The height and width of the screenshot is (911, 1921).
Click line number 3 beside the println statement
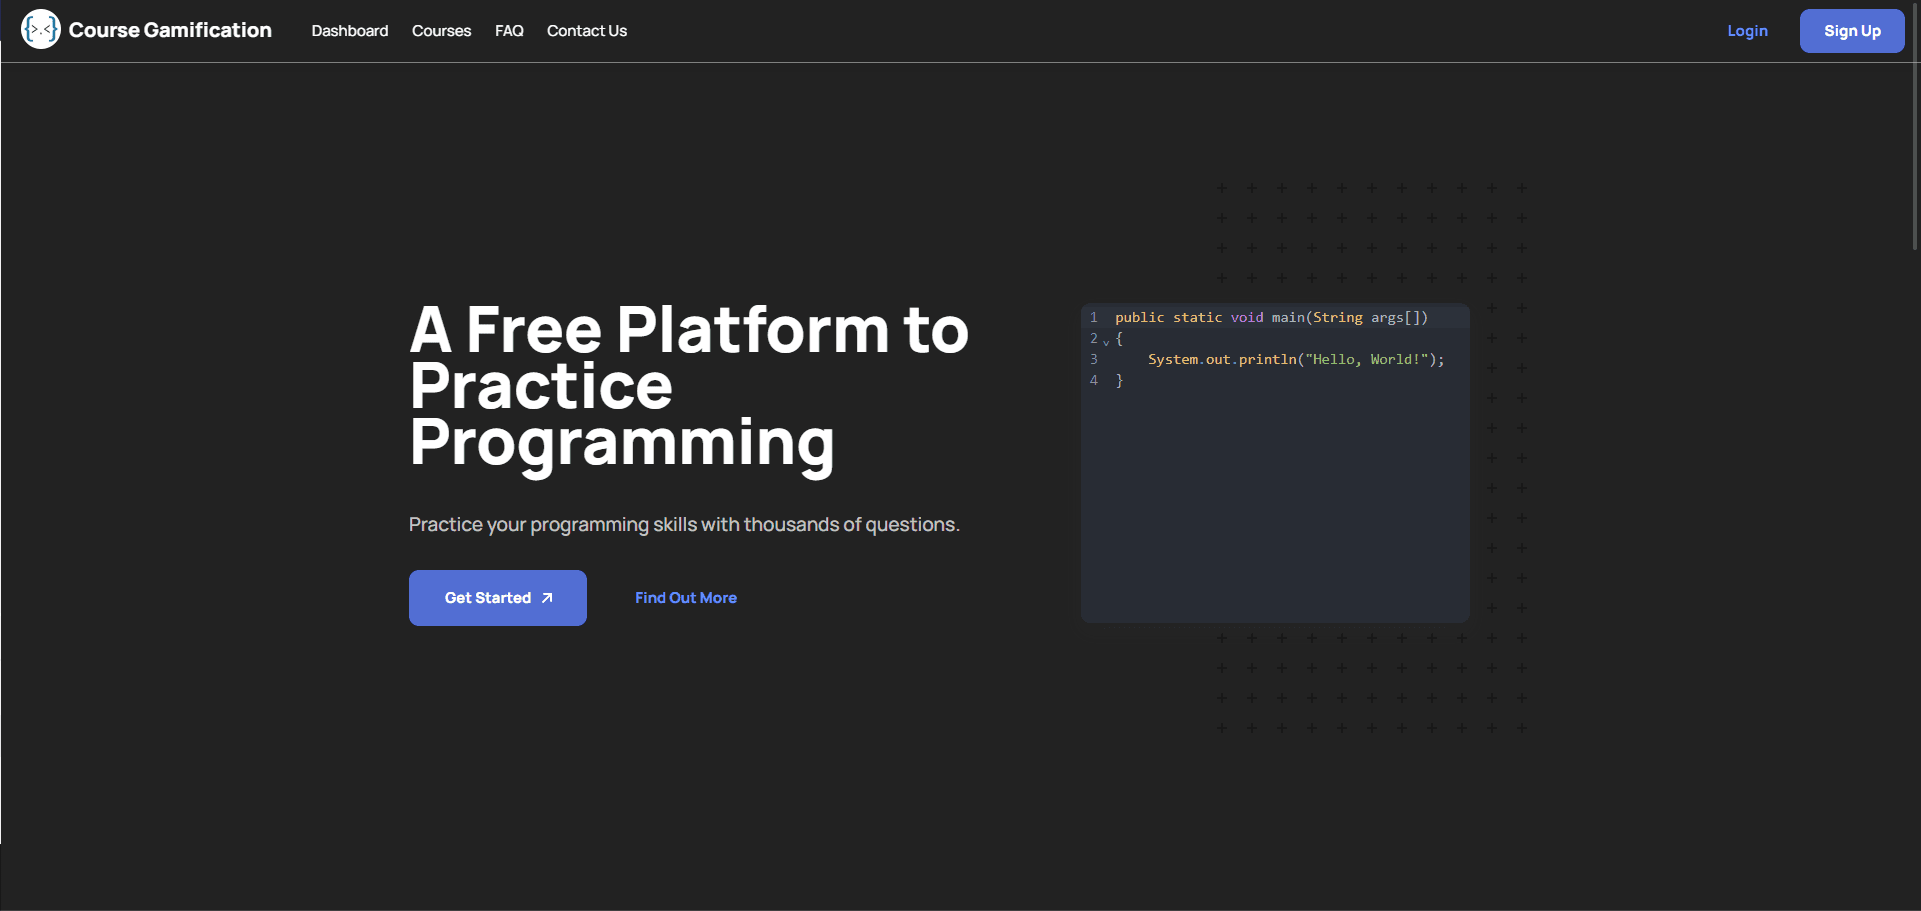[1093, 359]
